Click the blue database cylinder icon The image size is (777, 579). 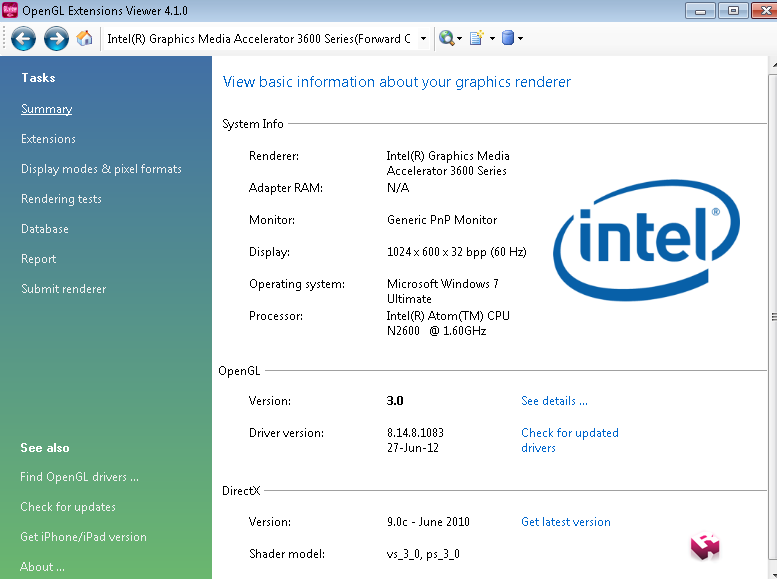pyautogui.click(x=507, y=39)
